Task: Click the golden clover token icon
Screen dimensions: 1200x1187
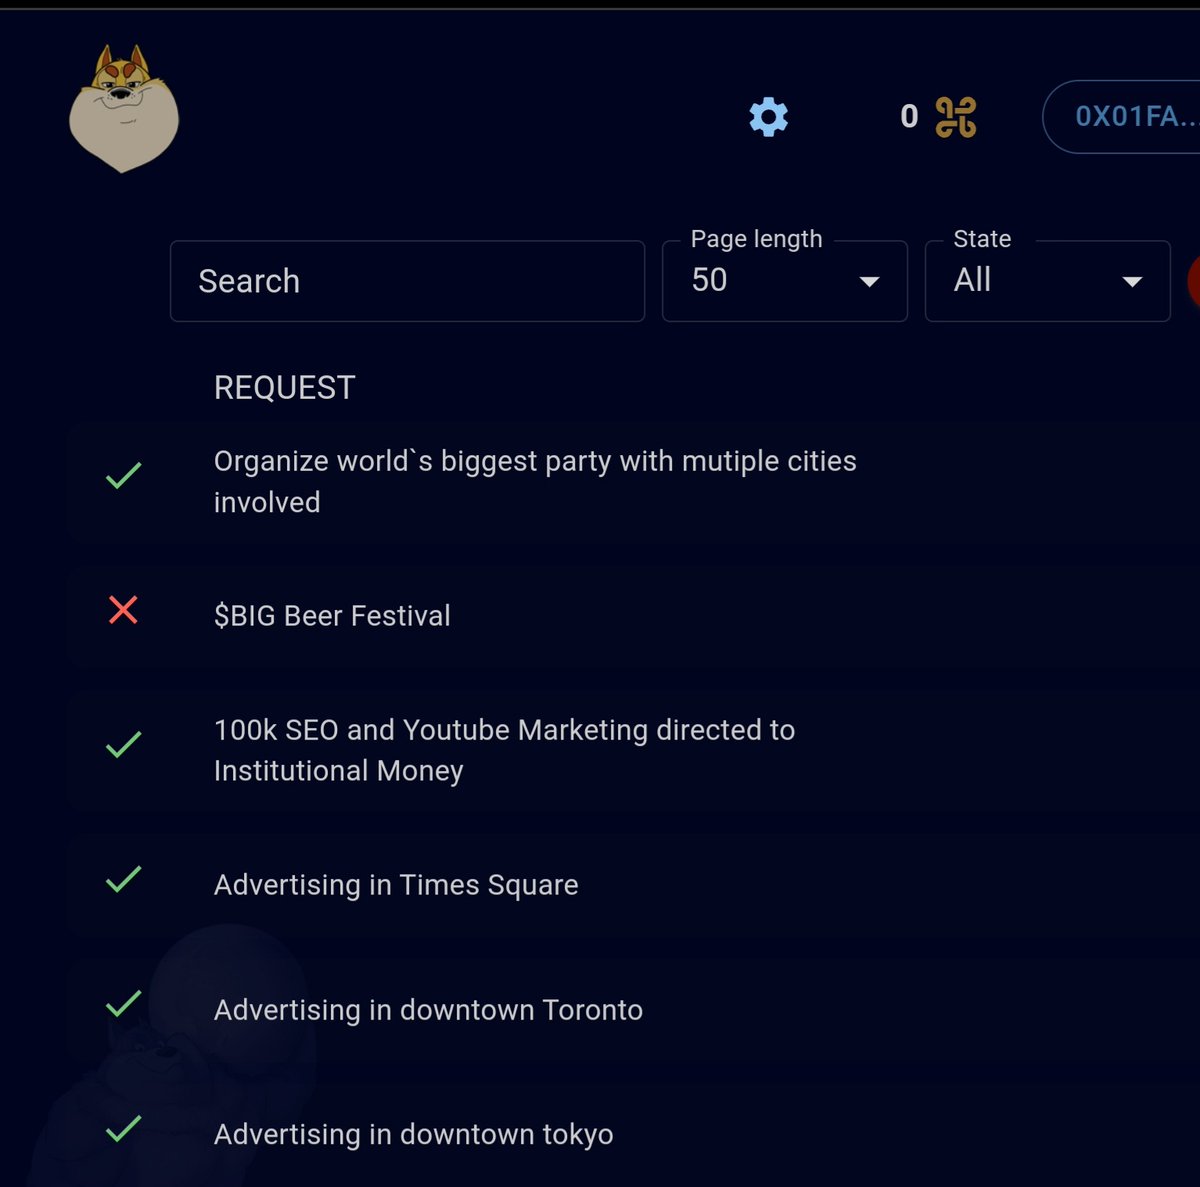Action: 953,117
